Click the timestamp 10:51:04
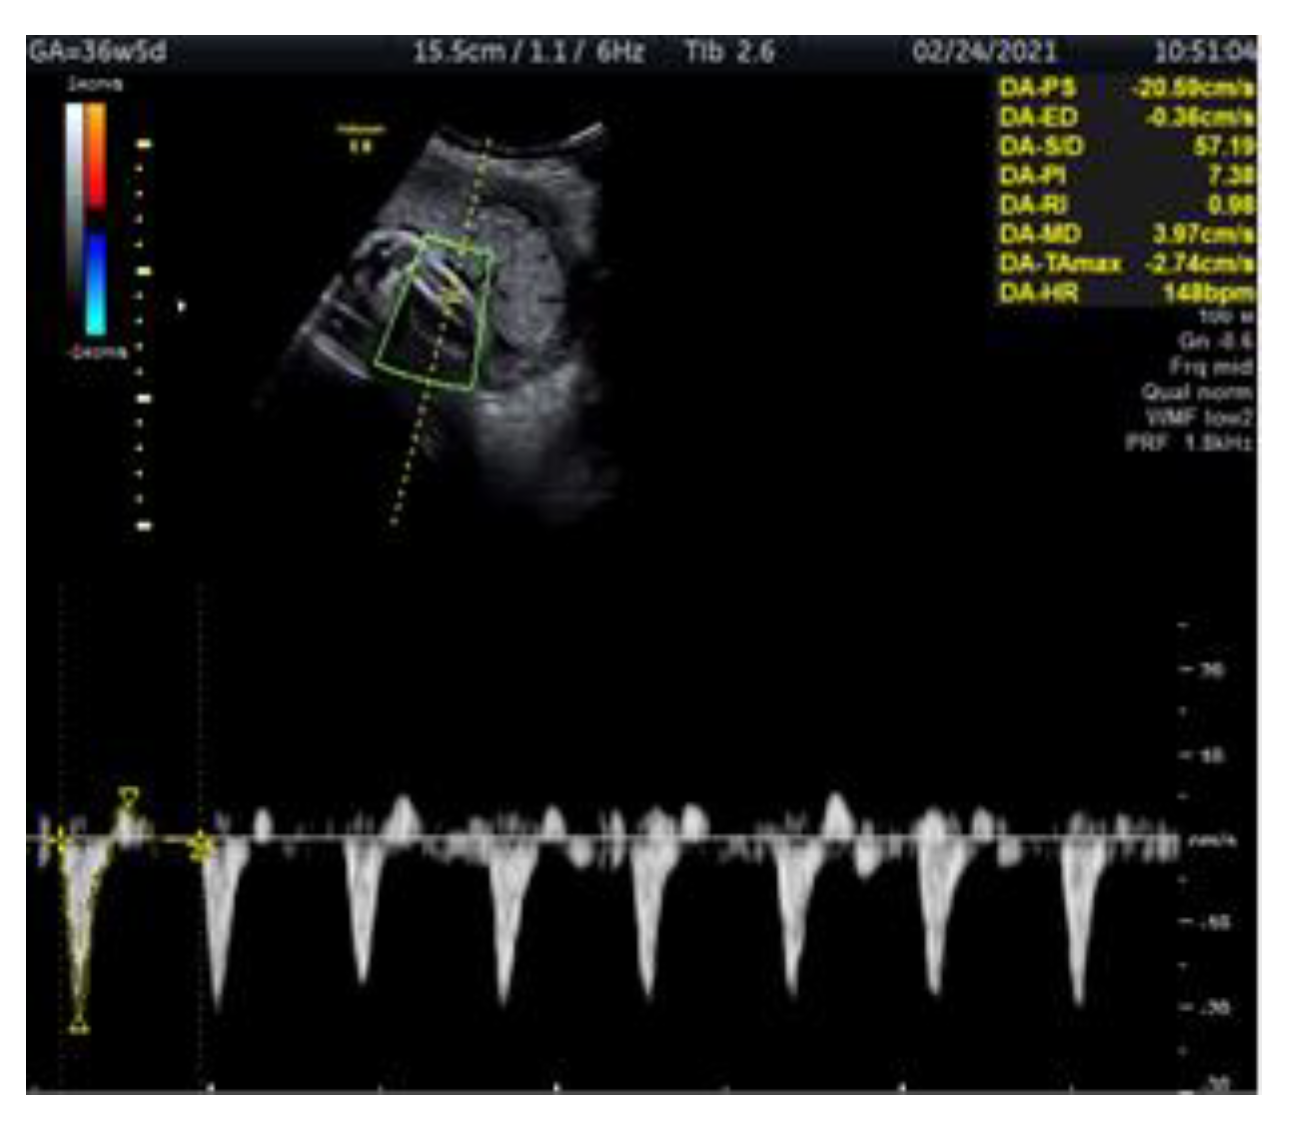Screen dimensions: 1292x1131 click(1204, 51)
